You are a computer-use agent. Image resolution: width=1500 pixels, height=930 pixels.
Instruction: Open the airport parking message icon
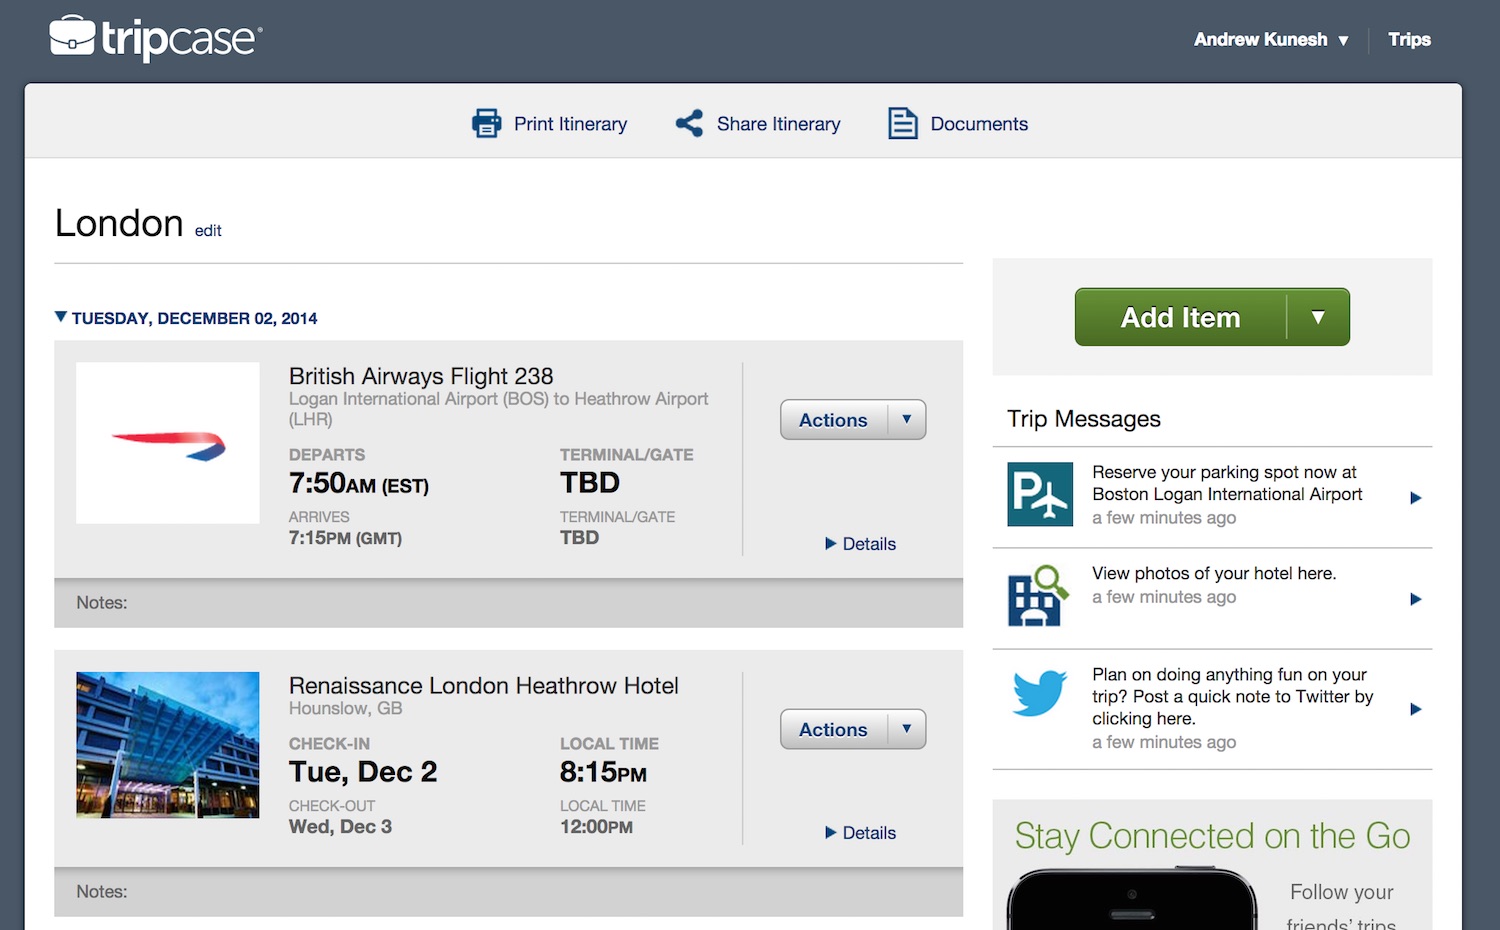1040,494
